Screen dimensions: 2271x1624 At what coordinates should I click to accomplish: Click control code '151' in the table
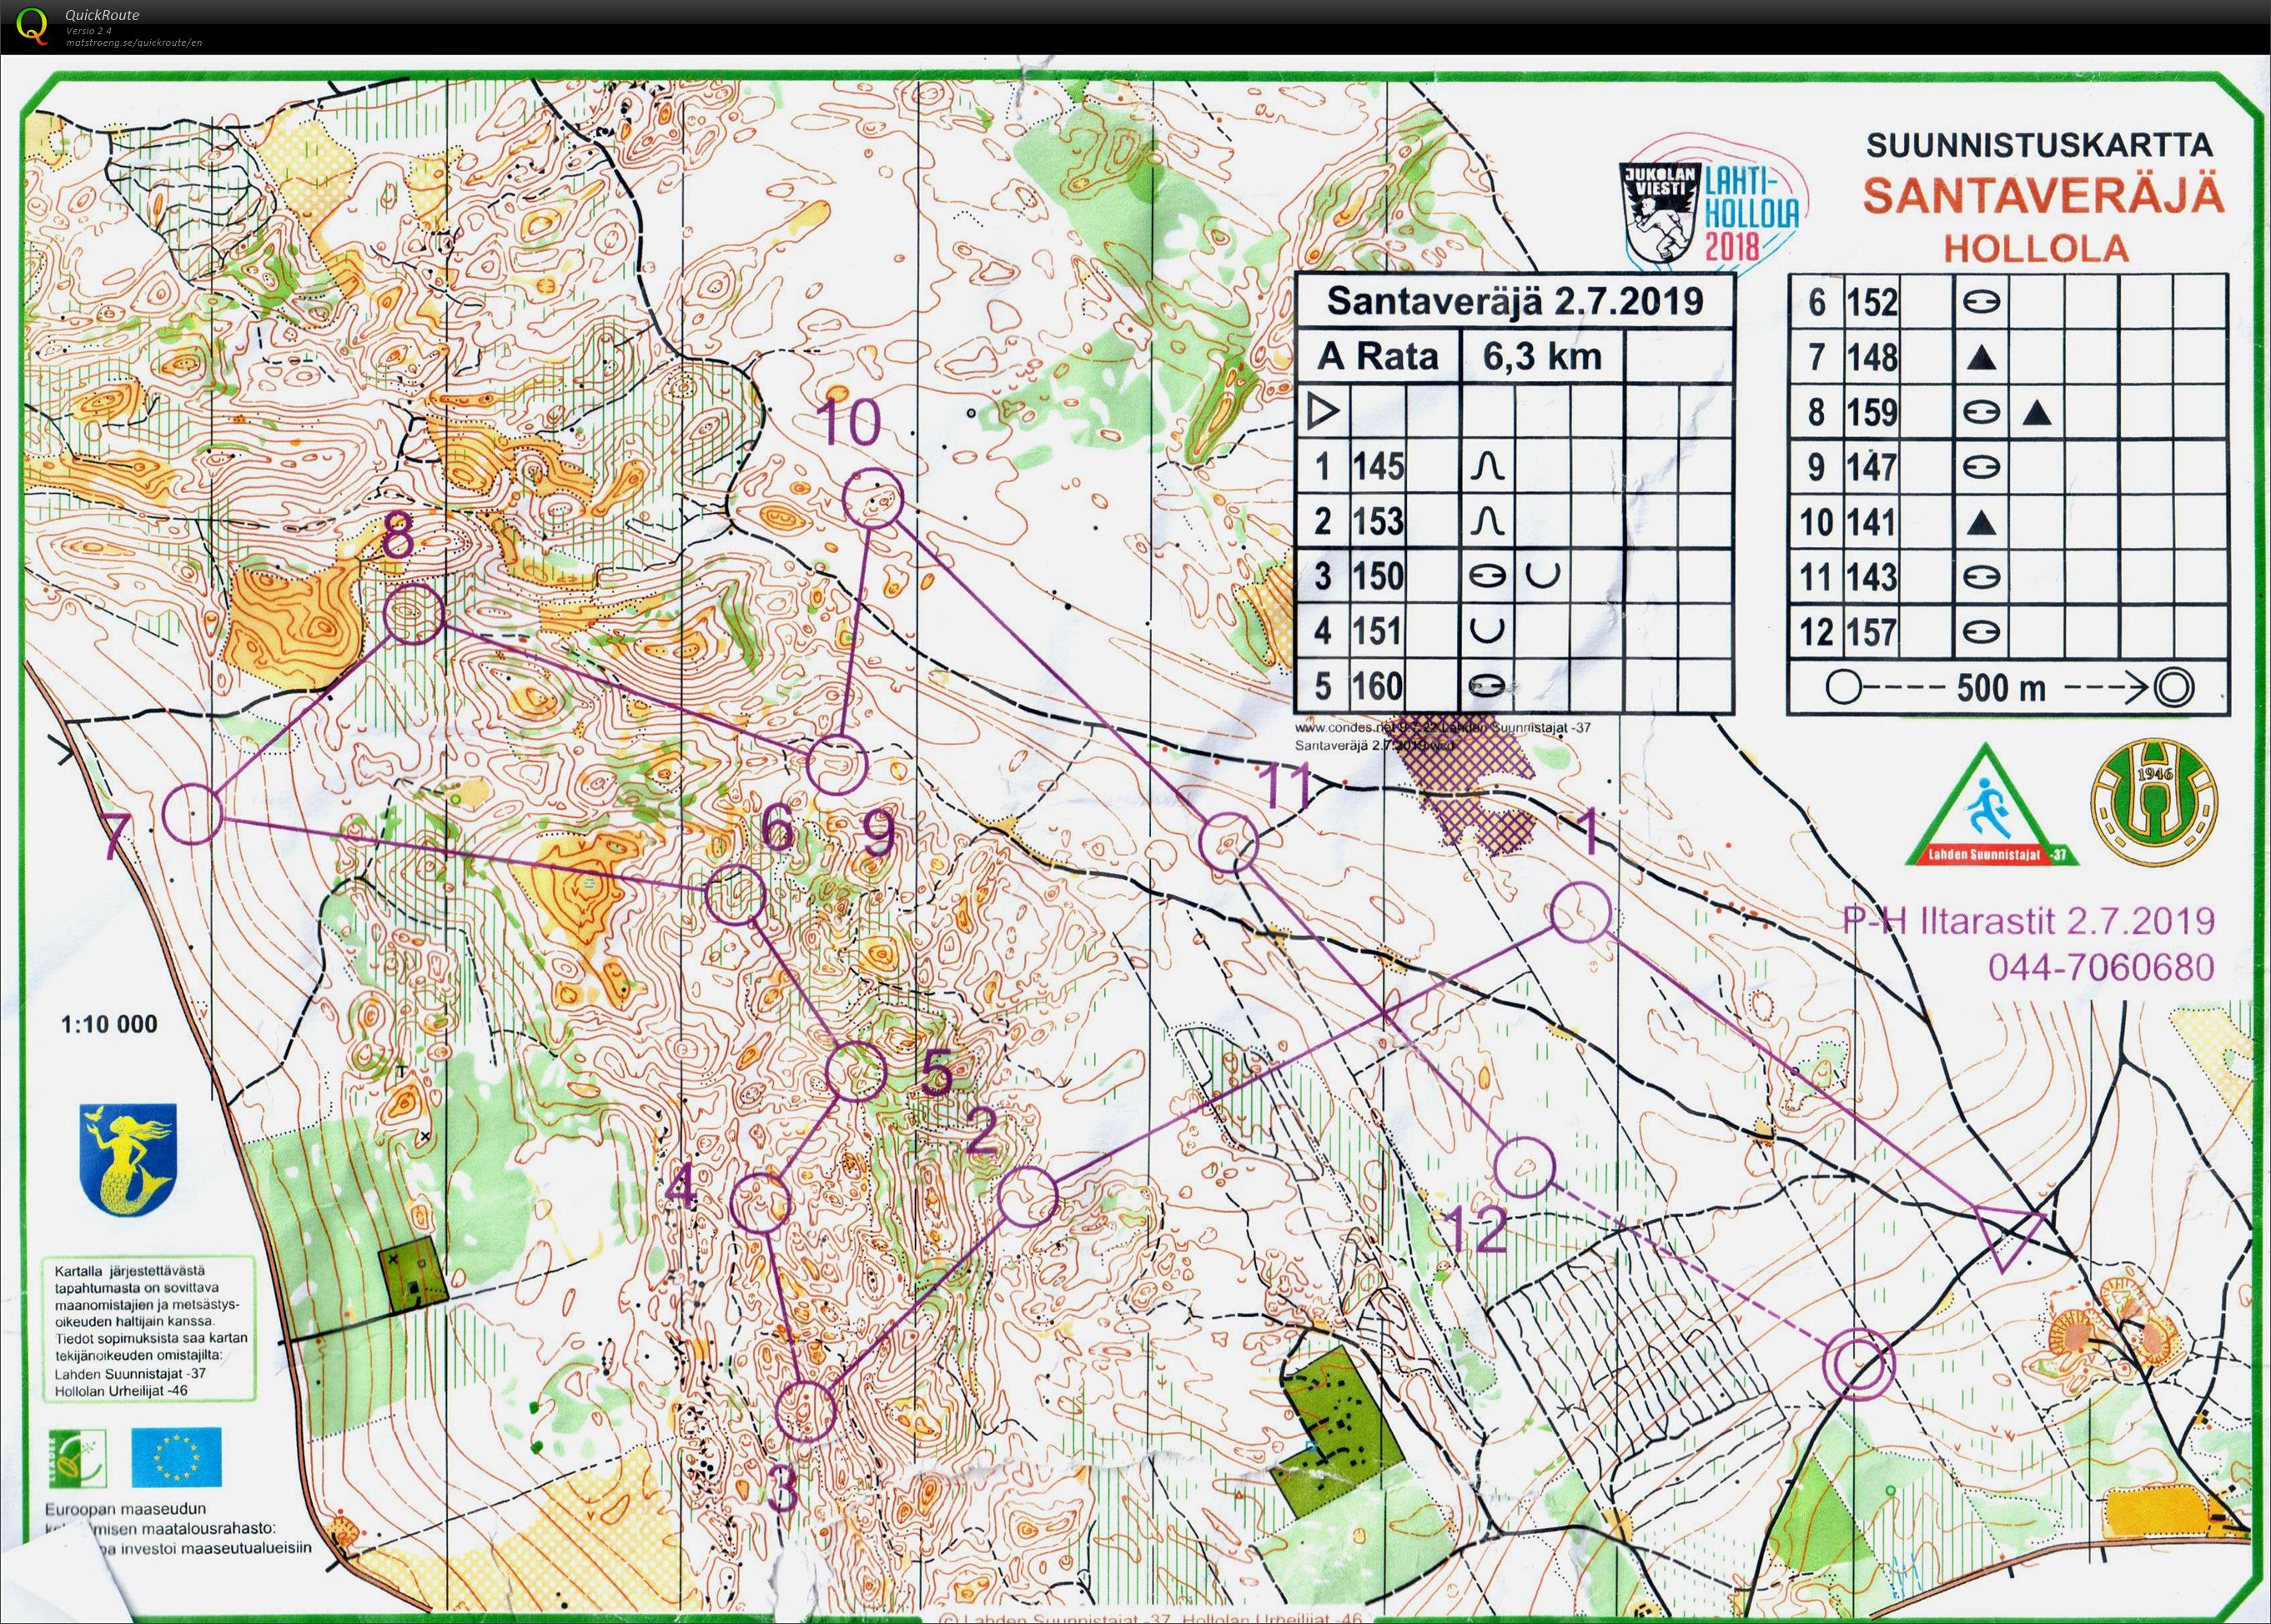click(x=1379, y=632)
